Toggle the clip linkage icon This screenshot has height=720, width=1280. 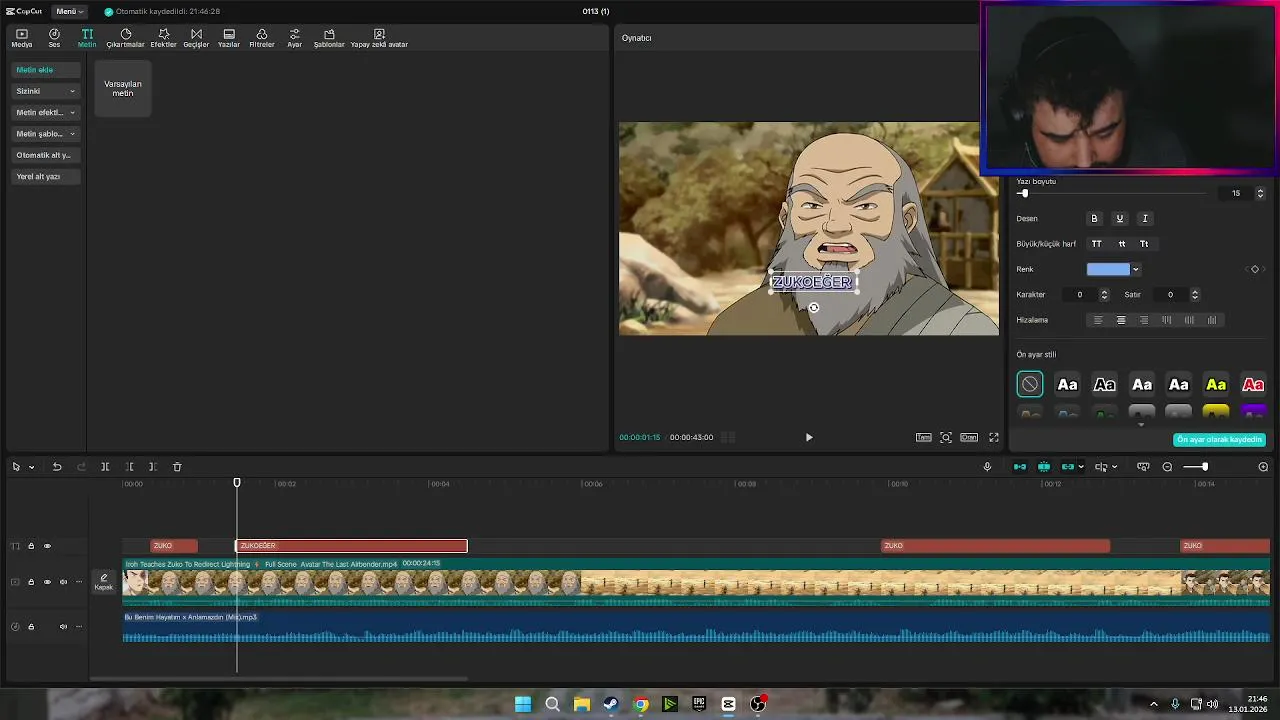[x=1068, y=467]
